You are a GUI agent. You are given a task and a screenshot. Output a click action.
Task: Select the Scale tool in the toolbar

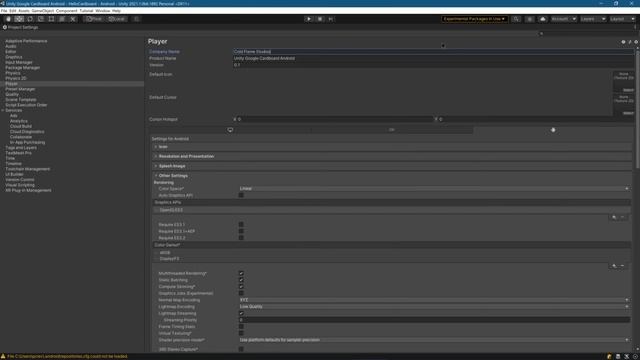pyautogui.click(x=40, y=19)
